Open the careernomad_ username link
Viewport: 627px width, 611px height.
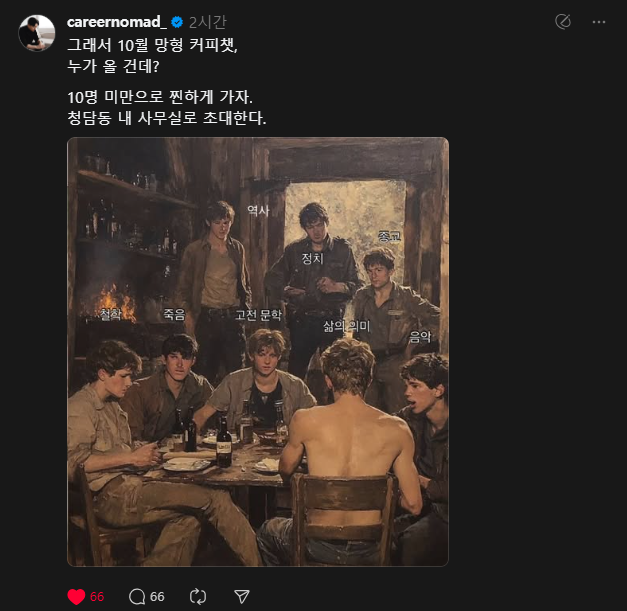[x=117, y=22]
